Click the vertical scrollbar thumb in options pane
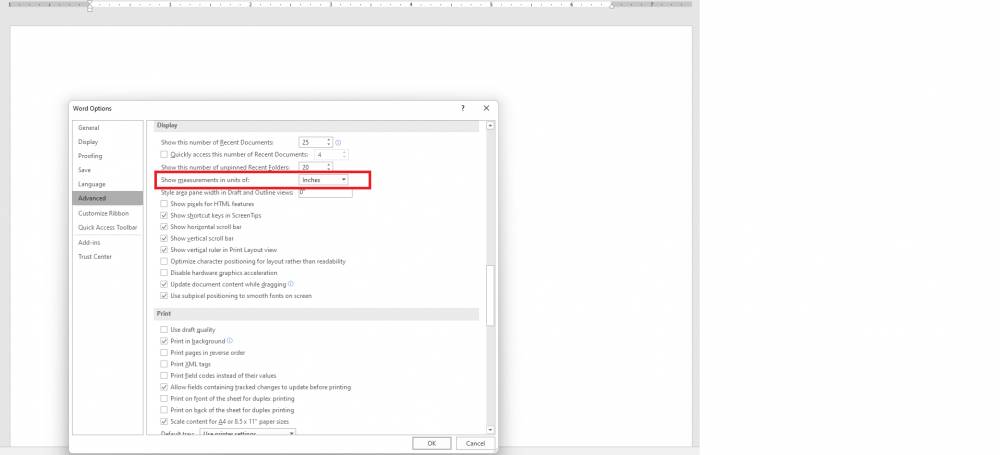 [x=490, y=295]
